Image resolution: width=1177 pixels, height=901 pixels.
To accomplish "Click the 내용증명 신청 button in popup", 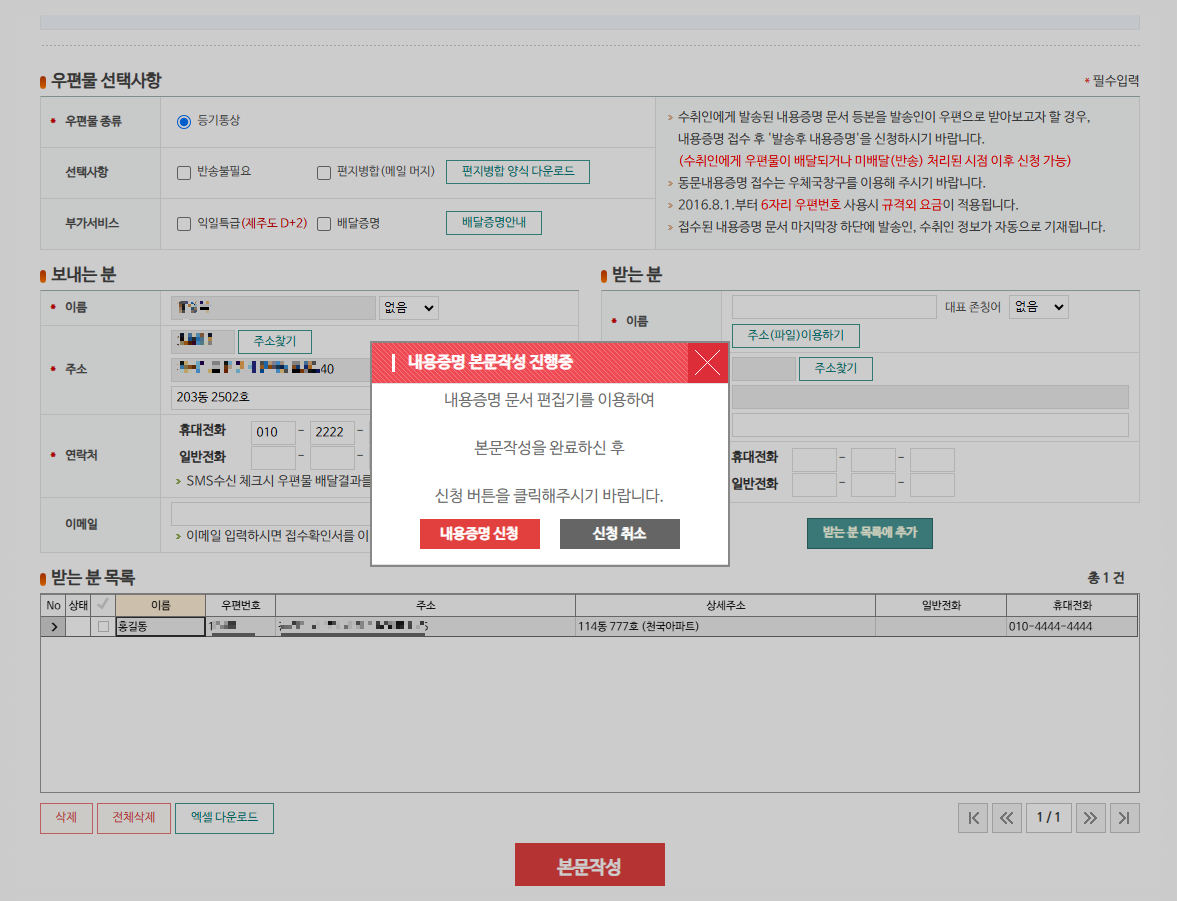I will [x=479, y=533].
